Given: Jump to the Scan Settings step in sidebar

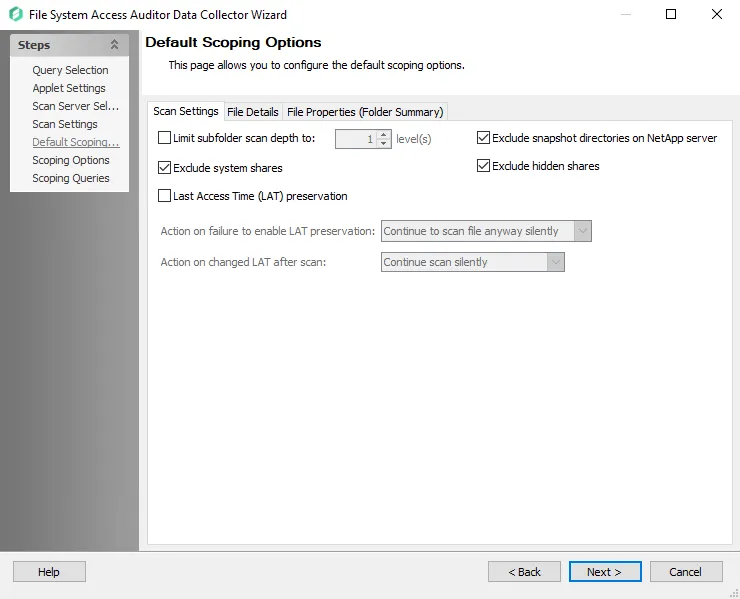Looking at the screenshot, I should pyautogui.click(x=65, y=124).
